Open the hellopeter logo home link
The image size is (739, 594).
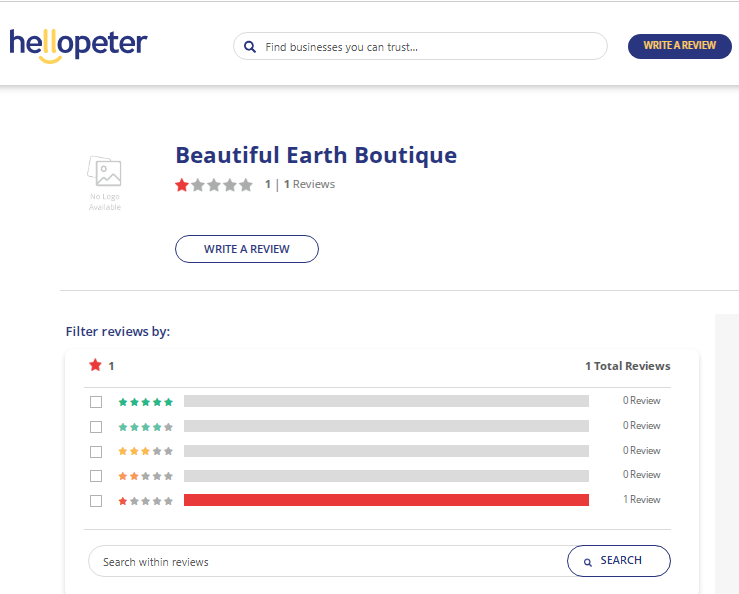[x=78, y=45]
